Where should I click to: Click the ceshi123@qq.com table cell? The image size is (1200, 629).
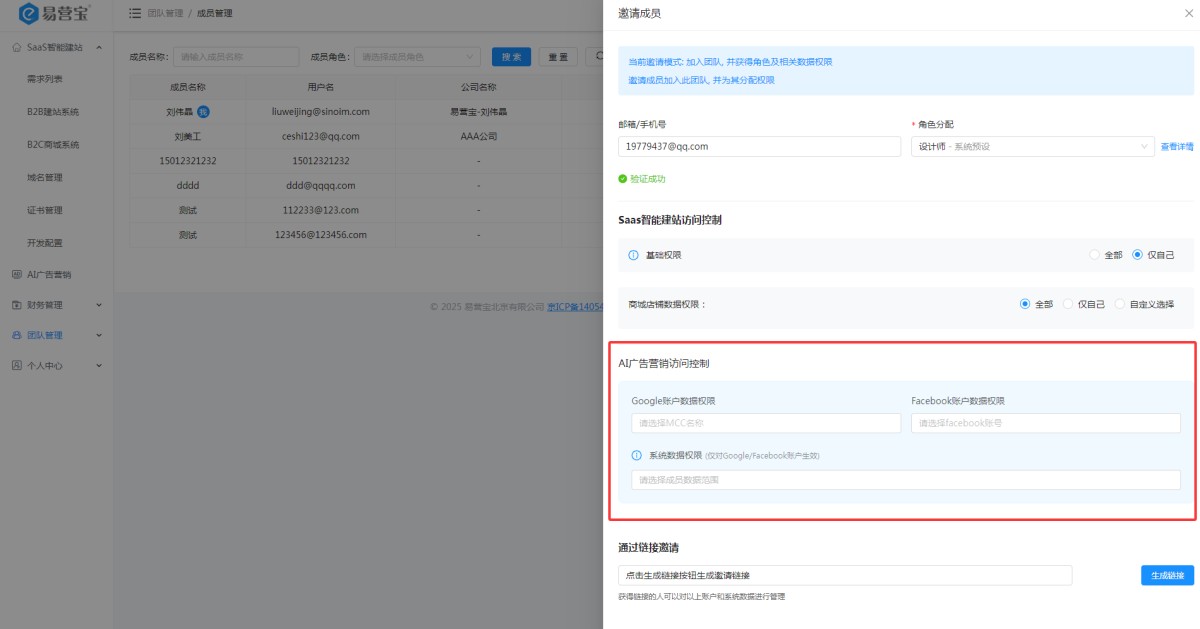point(321,136)
